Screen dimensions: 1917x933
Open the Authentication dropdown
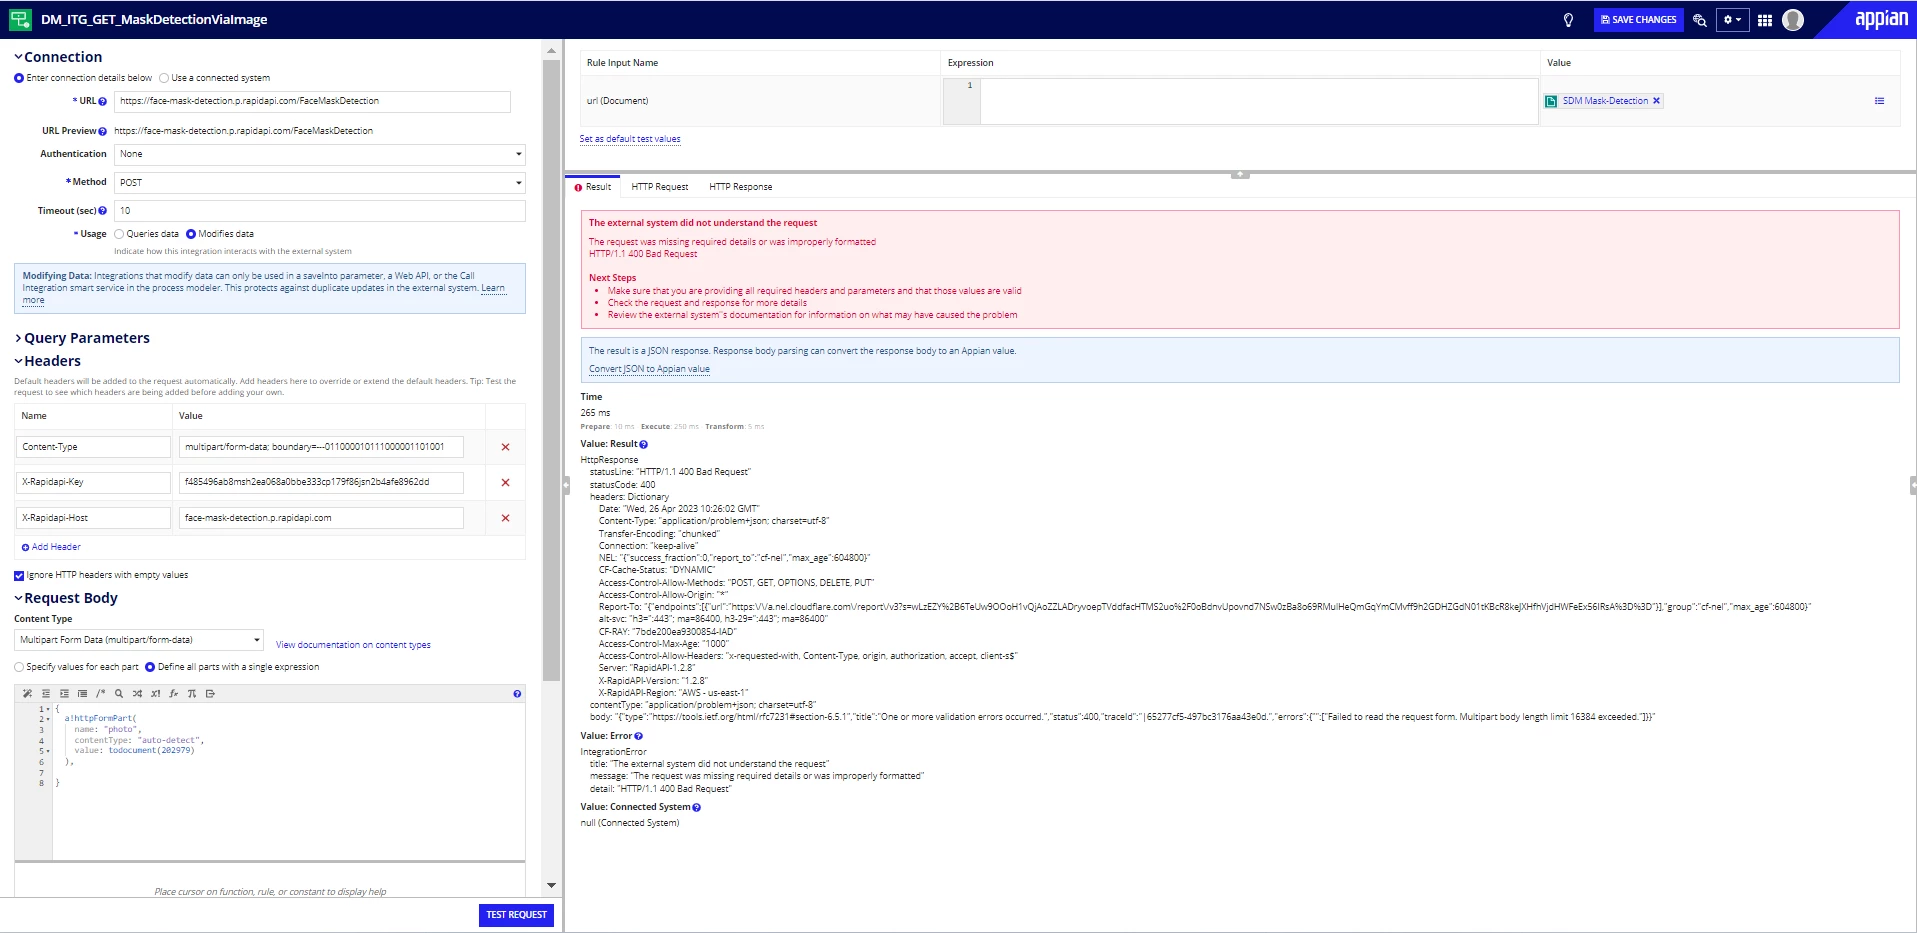[320, 154]
